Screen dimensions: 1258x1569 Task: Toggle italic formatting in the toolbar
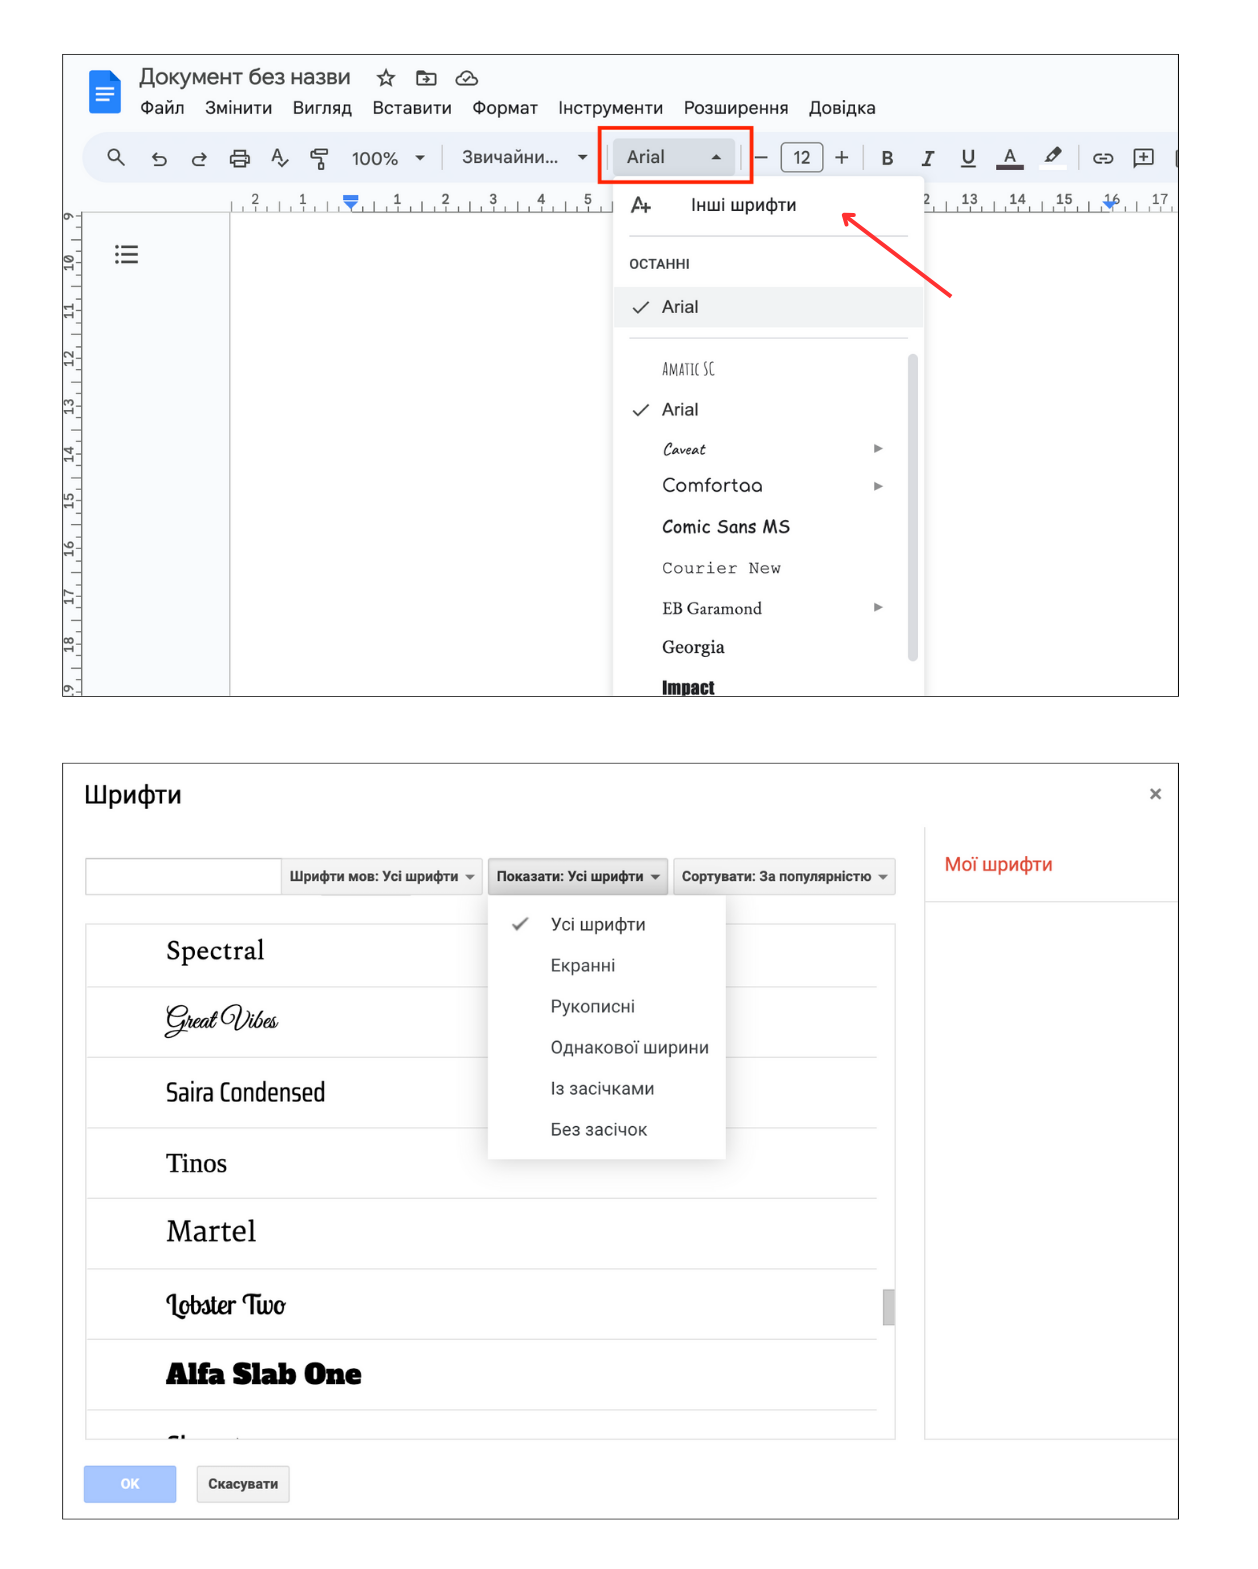[927, 158]
